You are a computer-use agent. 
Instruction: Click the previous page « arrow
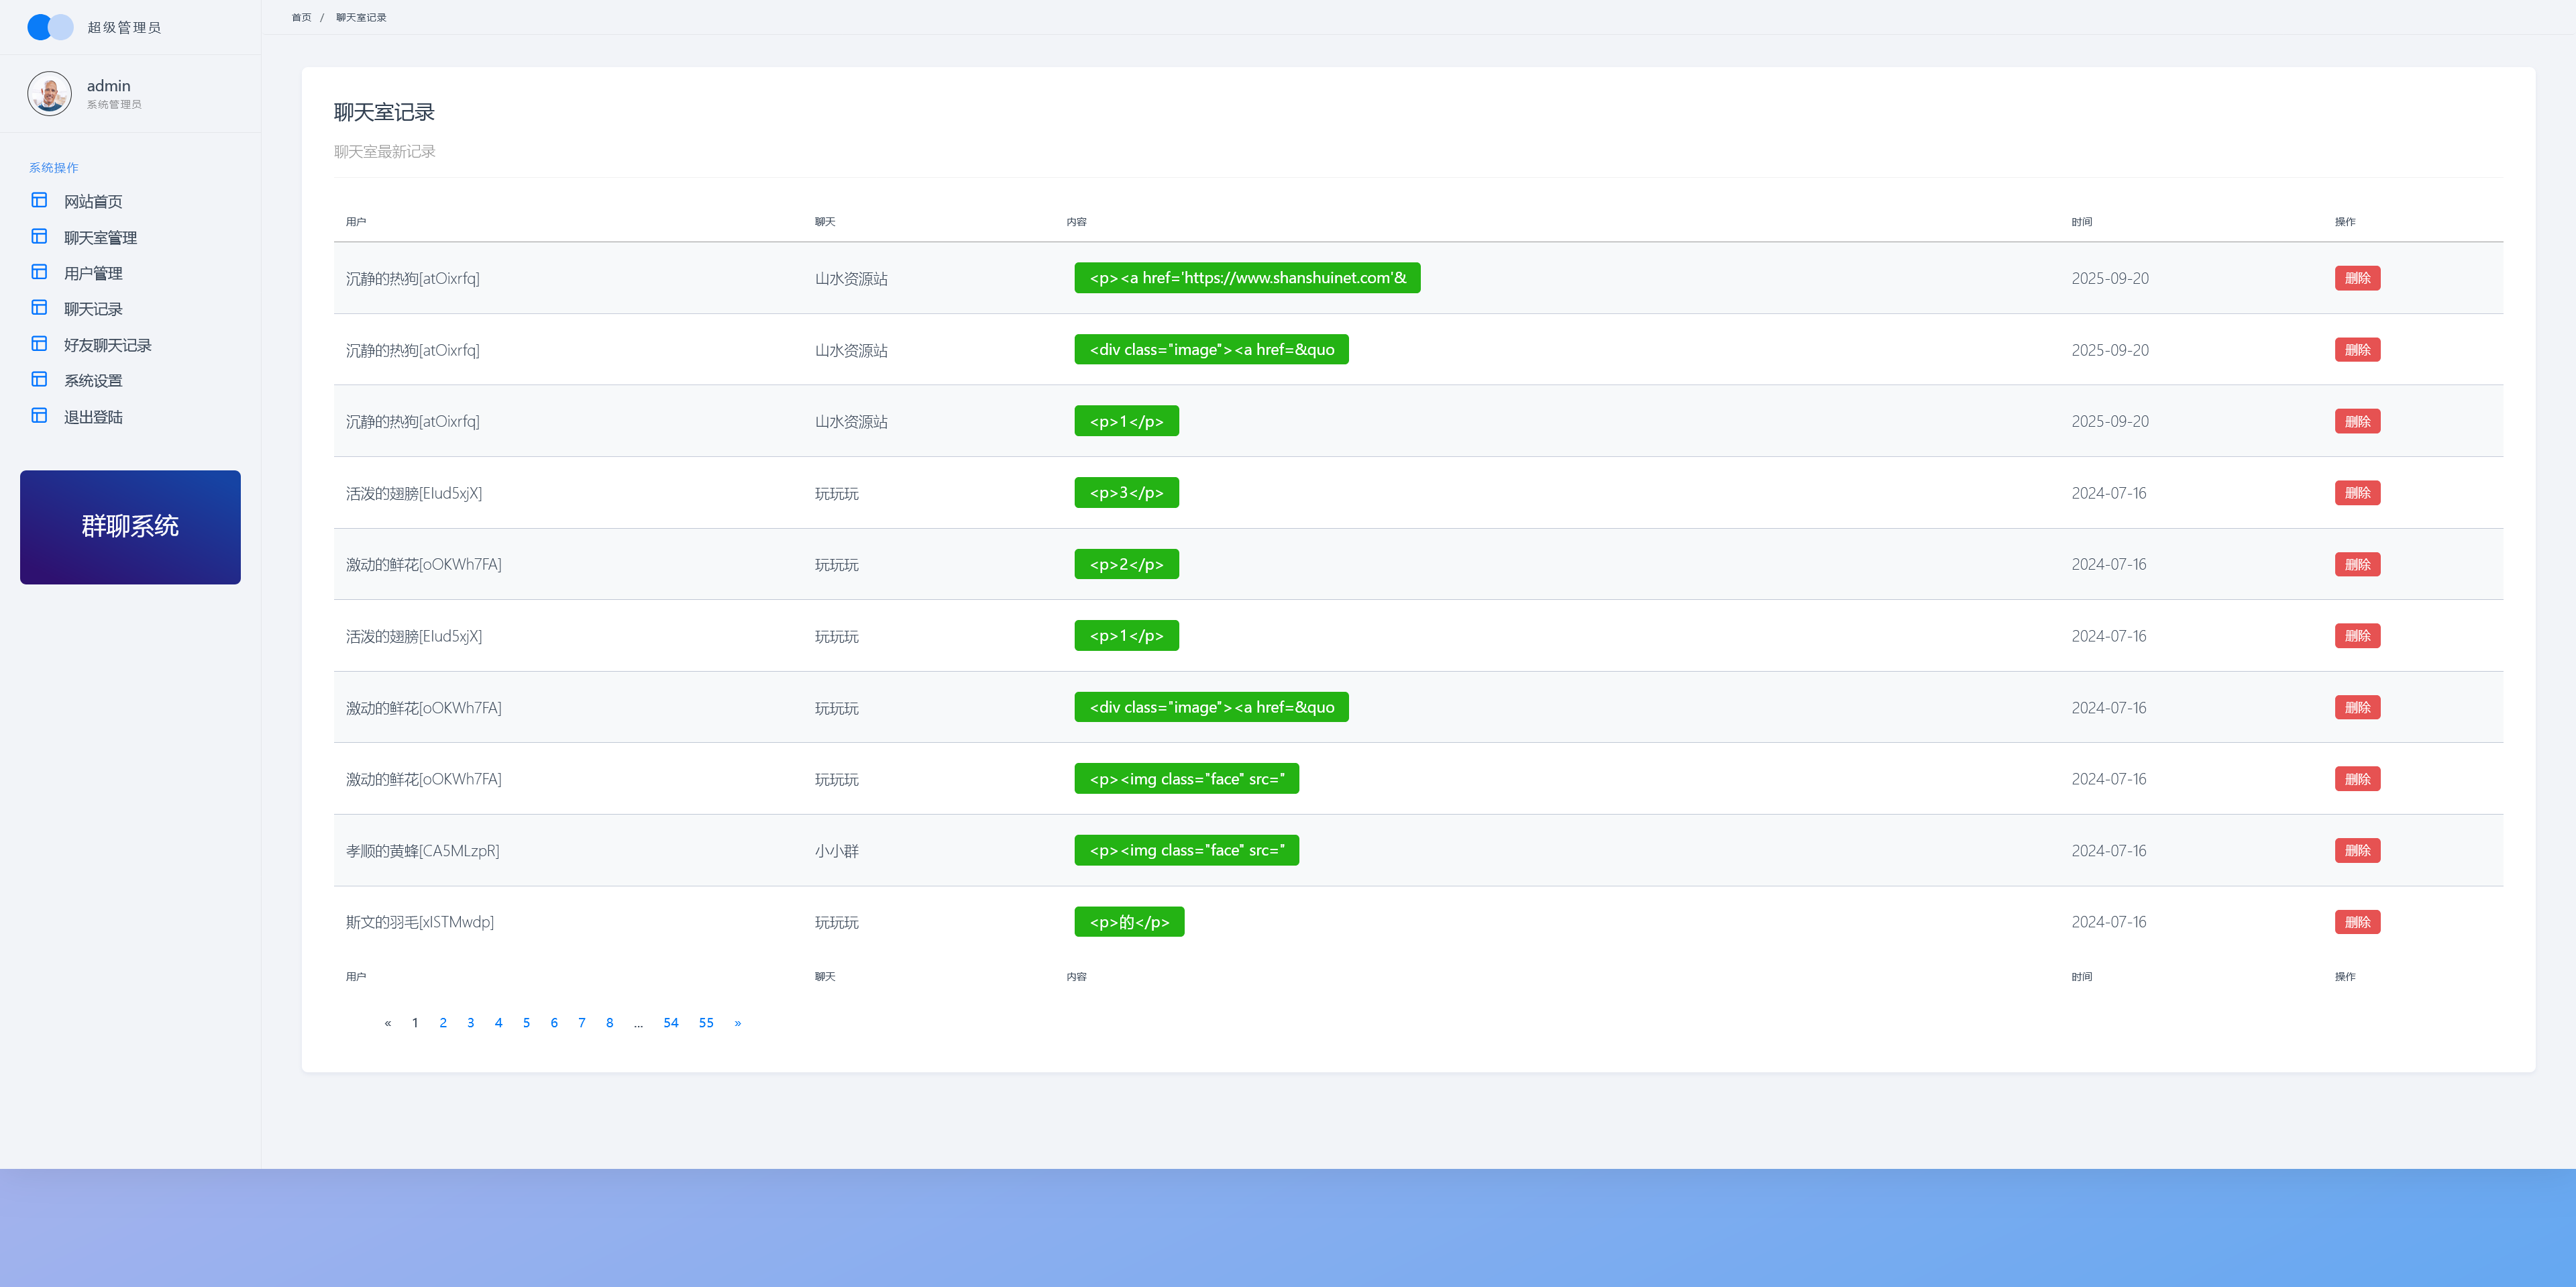point(388,1023)
